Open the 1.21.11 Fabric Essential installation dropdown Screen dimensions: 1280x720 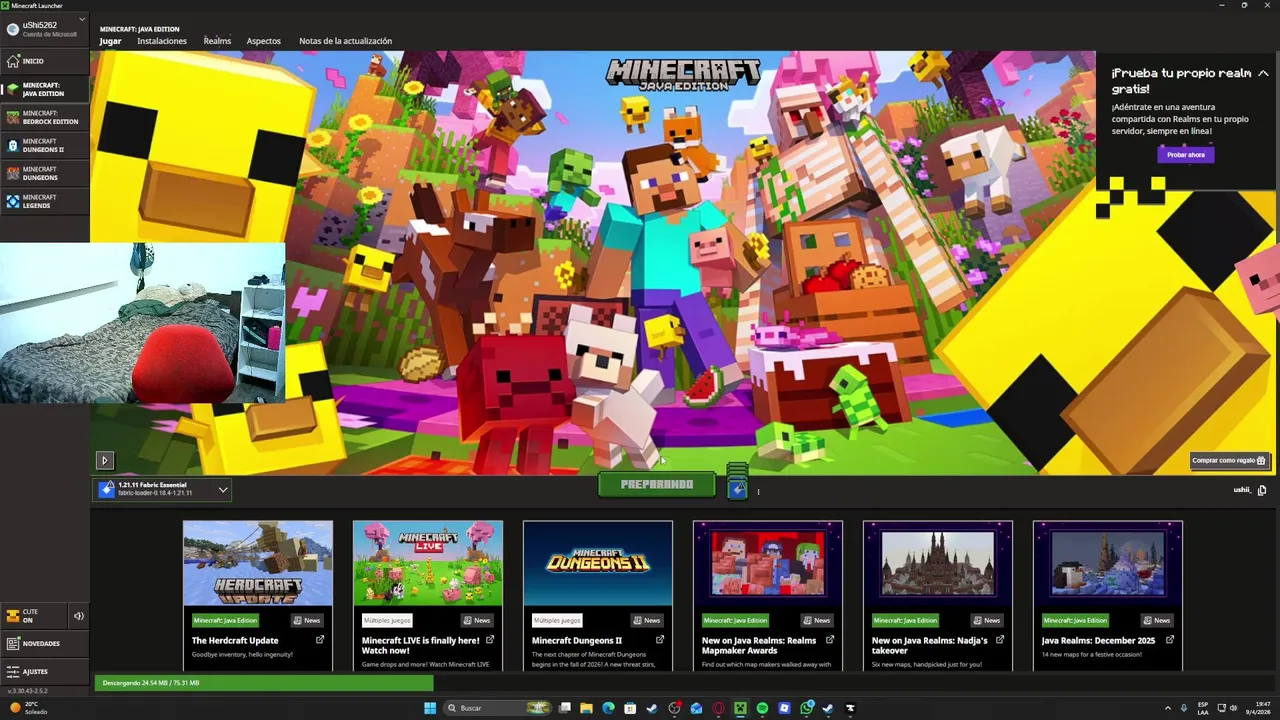(163, 489)
